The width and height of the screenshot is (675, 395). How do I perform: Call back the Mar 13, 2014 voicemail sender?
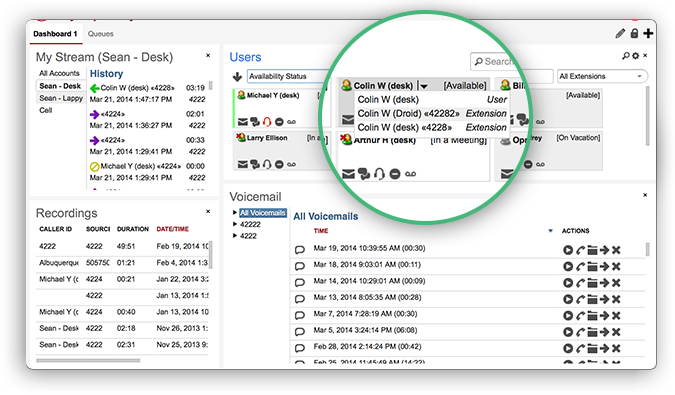coord(580,299)
